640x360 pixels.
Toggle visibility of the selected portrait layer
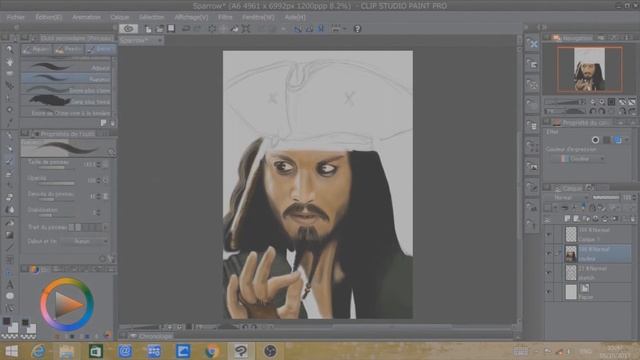click(549, 253)
